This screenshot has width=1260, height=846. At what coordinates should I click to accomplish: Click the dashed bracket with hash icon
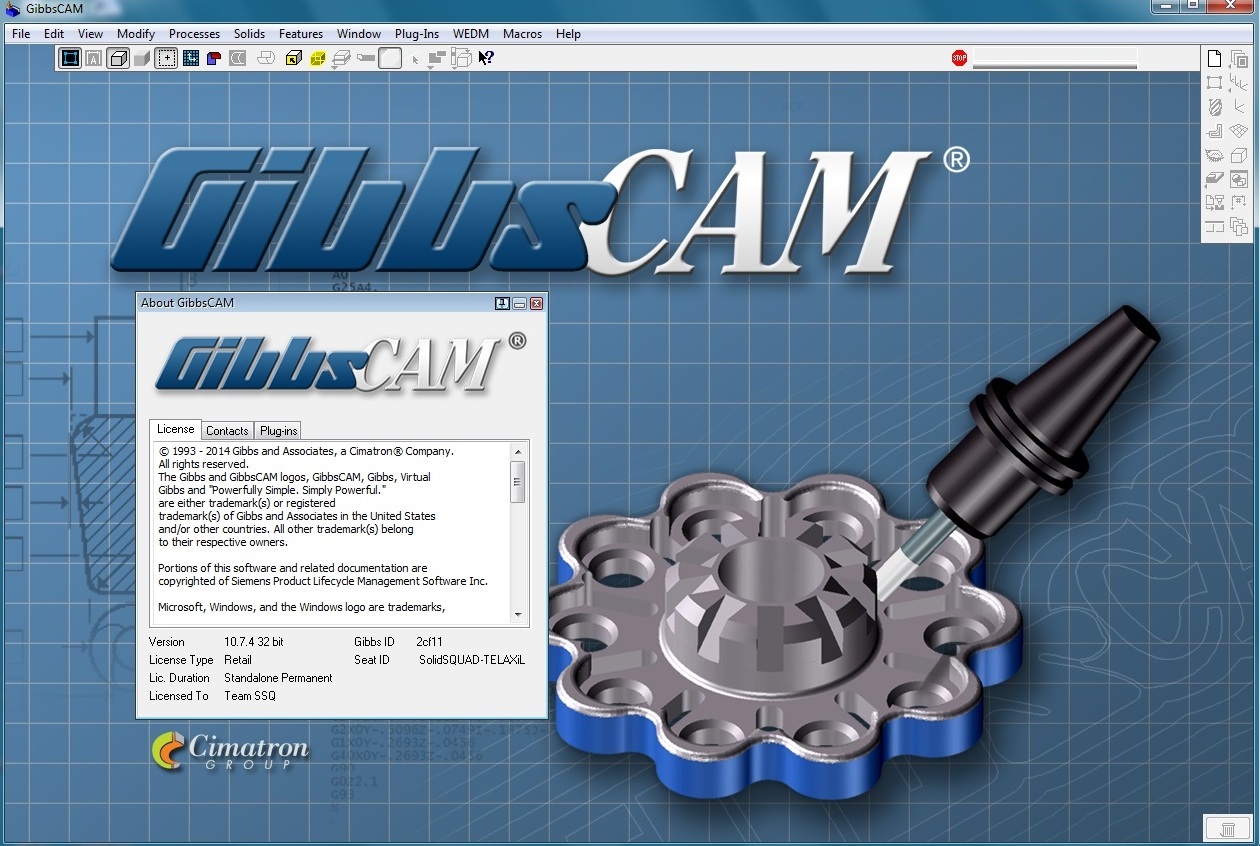coord(1239,203)
